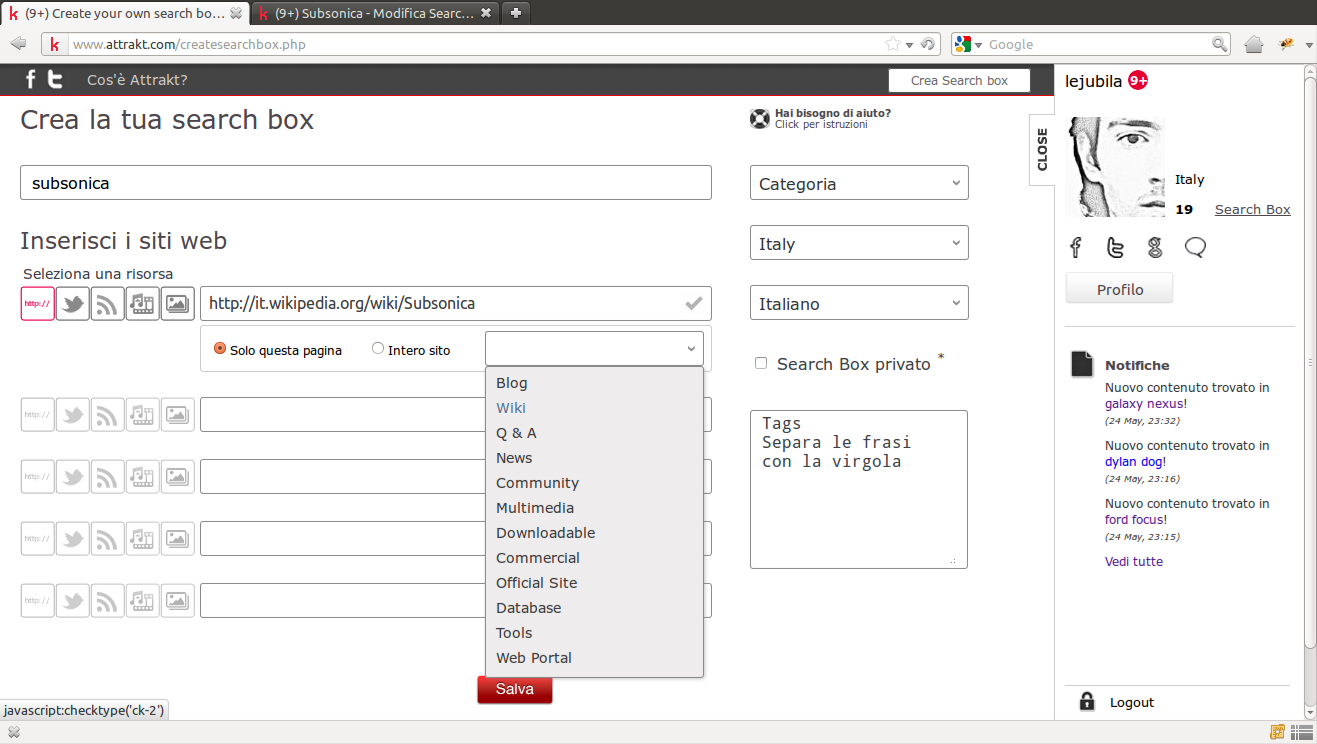Click the Logout link

click(1132, 702)
